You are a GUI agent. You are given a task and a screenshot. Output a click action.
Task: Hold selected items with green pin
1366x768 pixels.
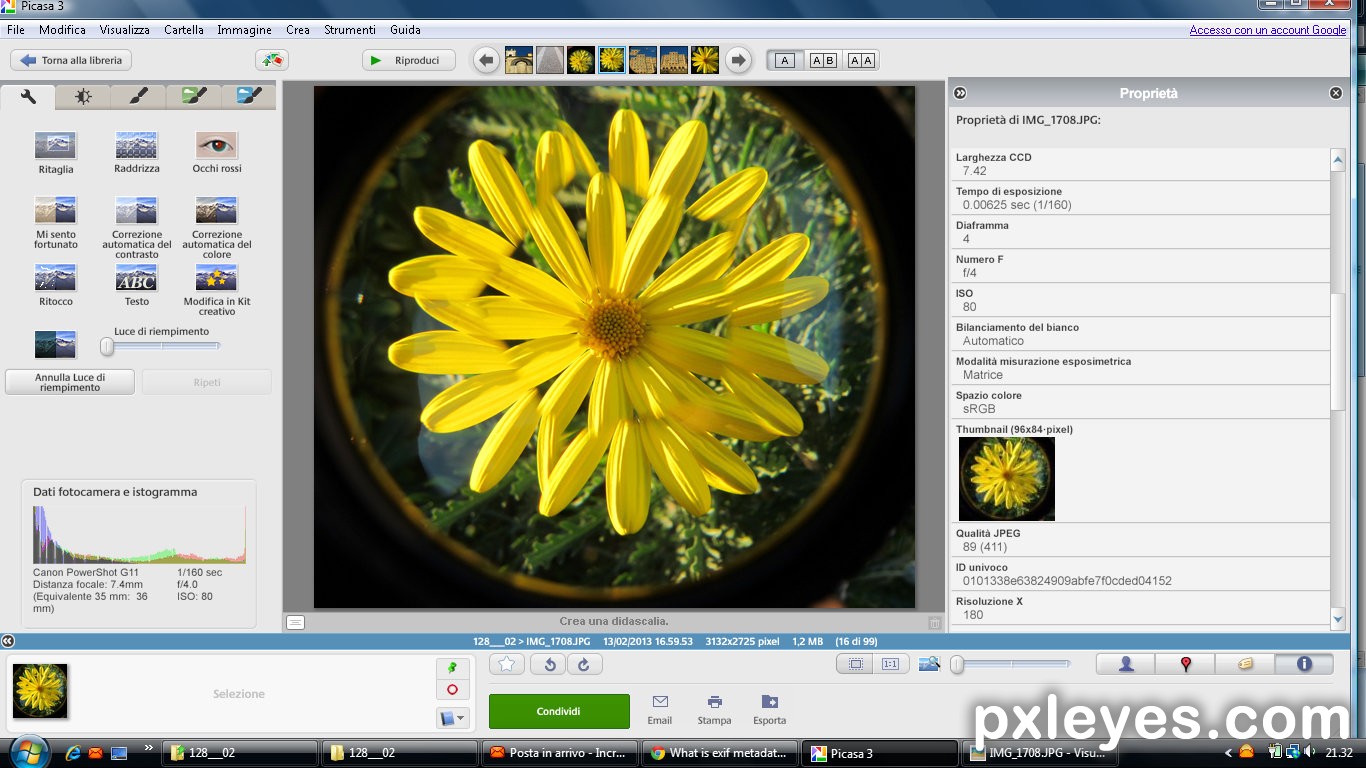click(x=452, y=668)
